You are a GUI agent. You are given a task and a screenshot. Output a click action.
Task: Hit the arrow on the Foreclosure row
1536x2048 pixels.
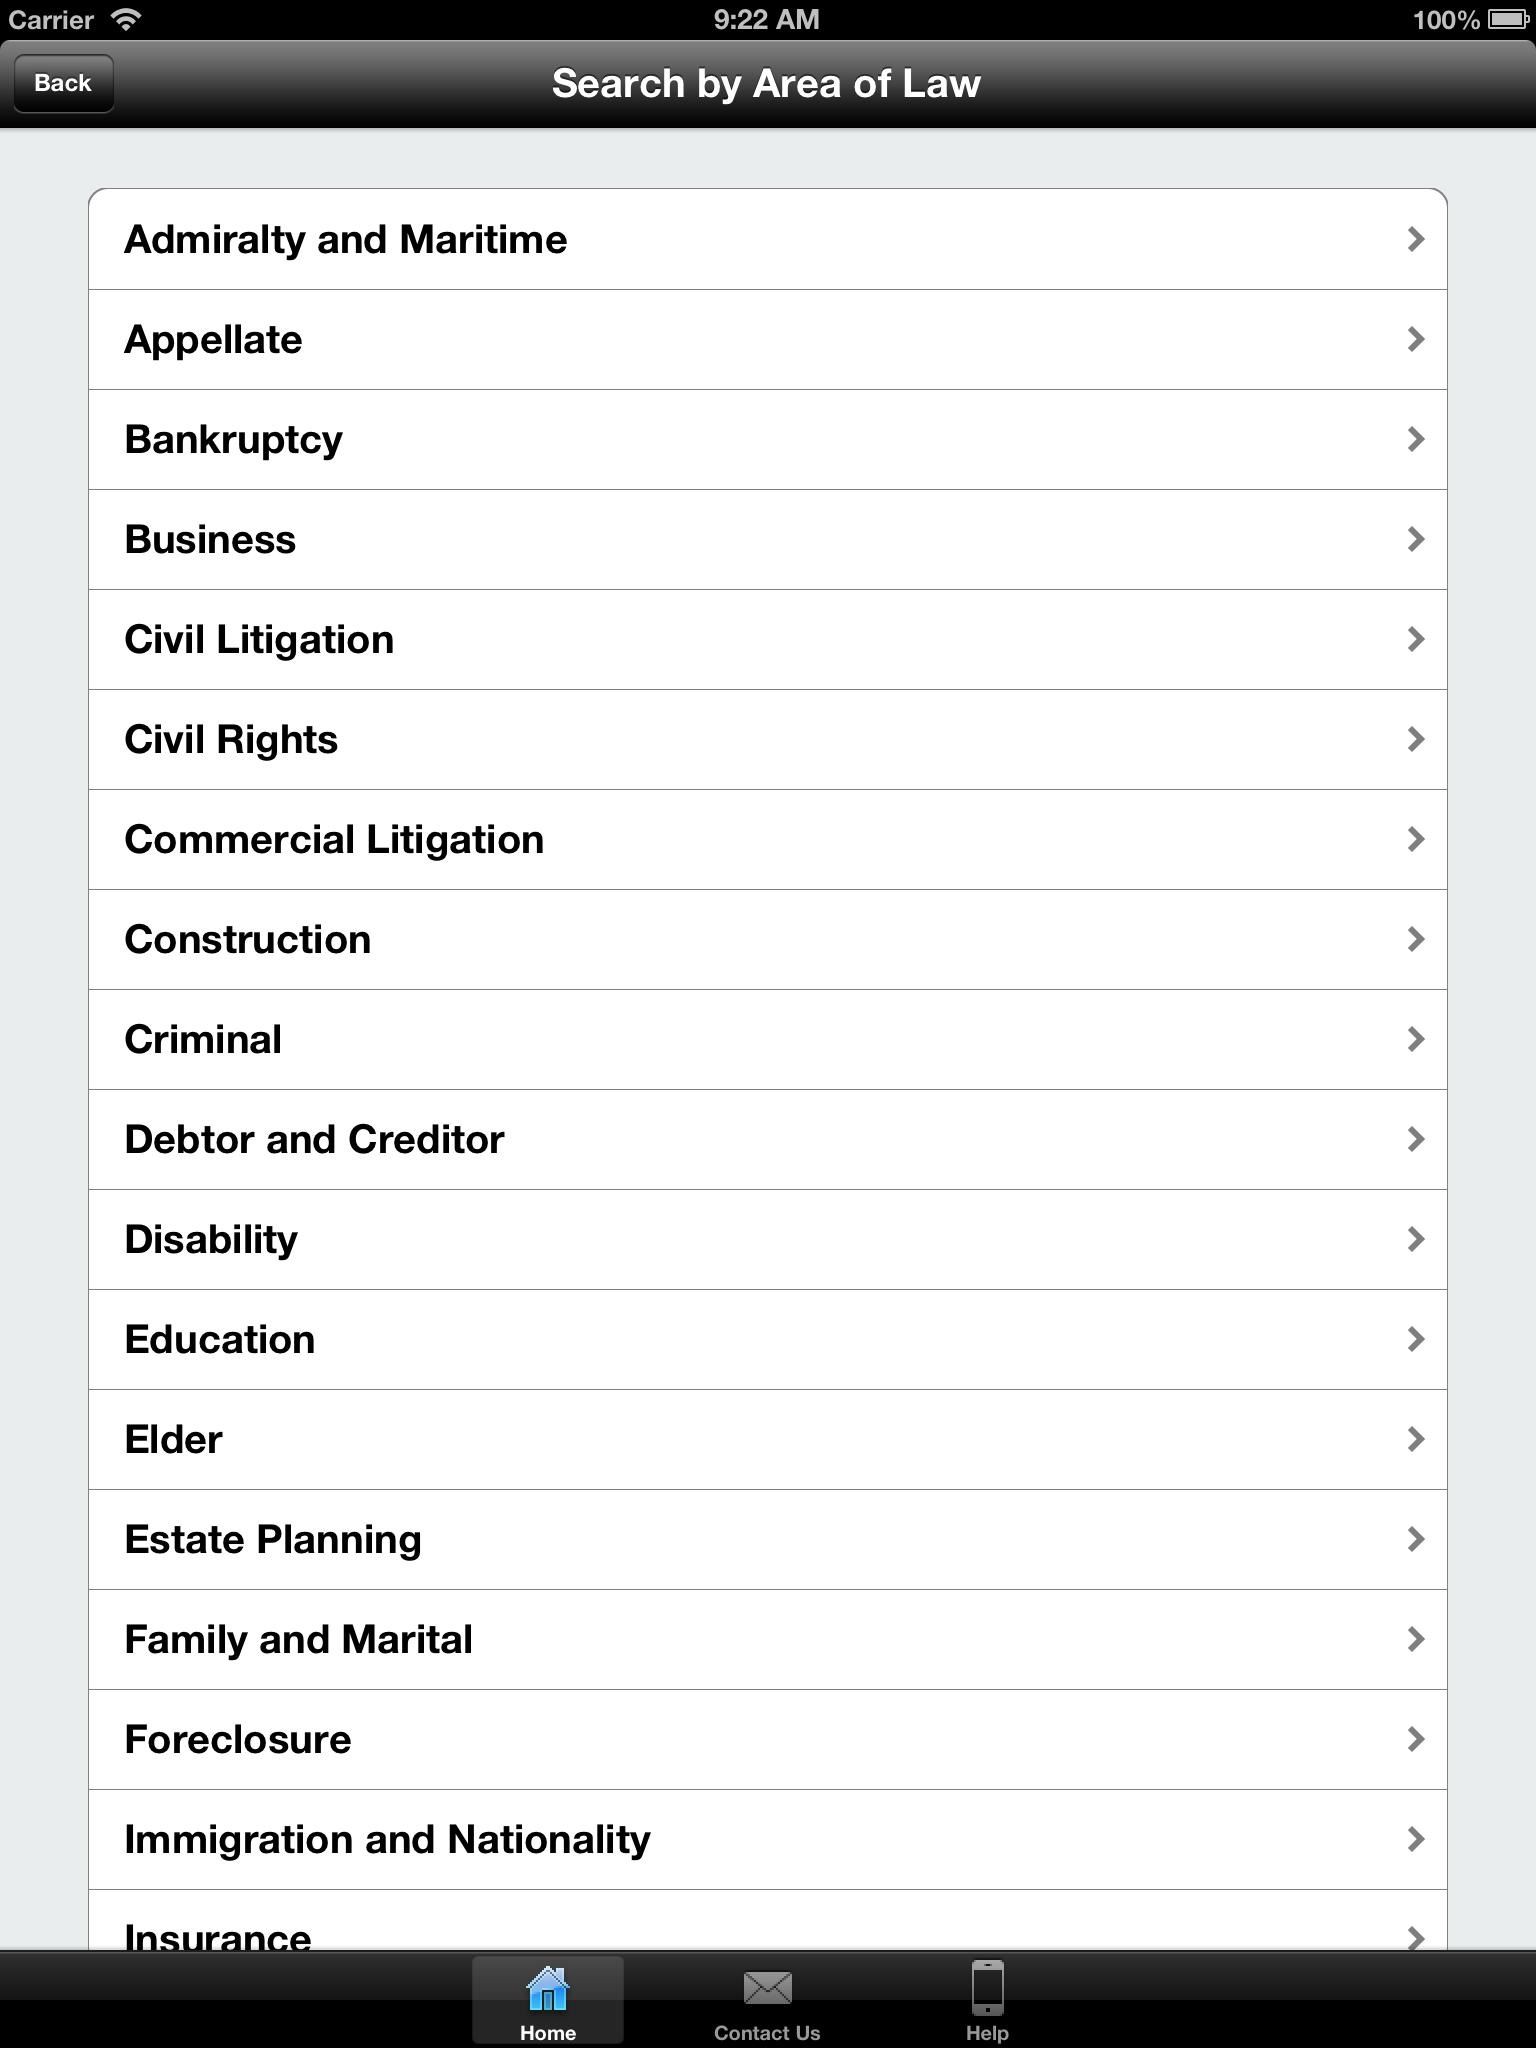[1415, 1740]
